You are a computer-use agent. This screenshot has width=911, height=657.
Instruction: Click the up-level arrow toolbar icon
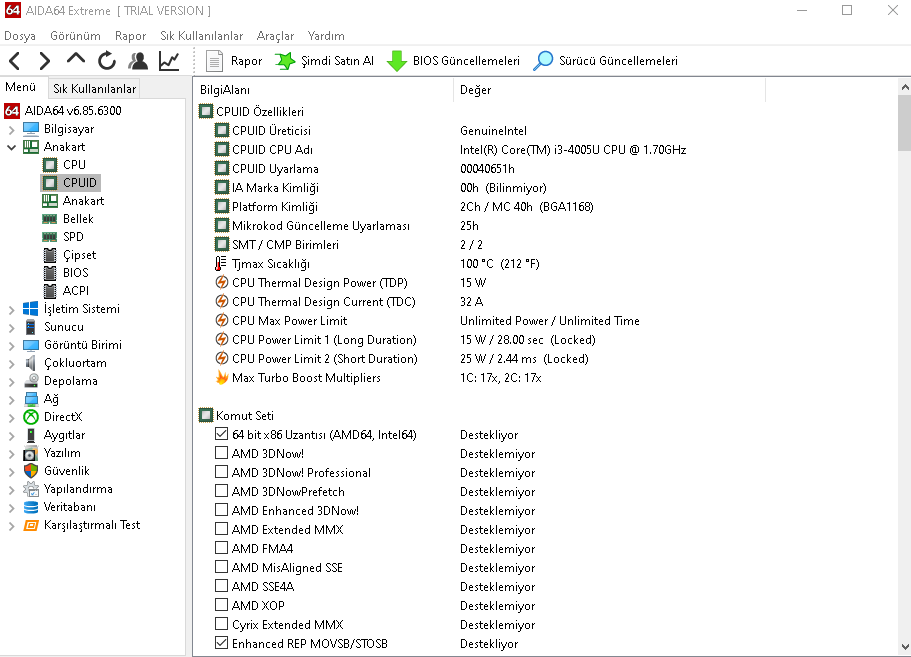[76, 59]
